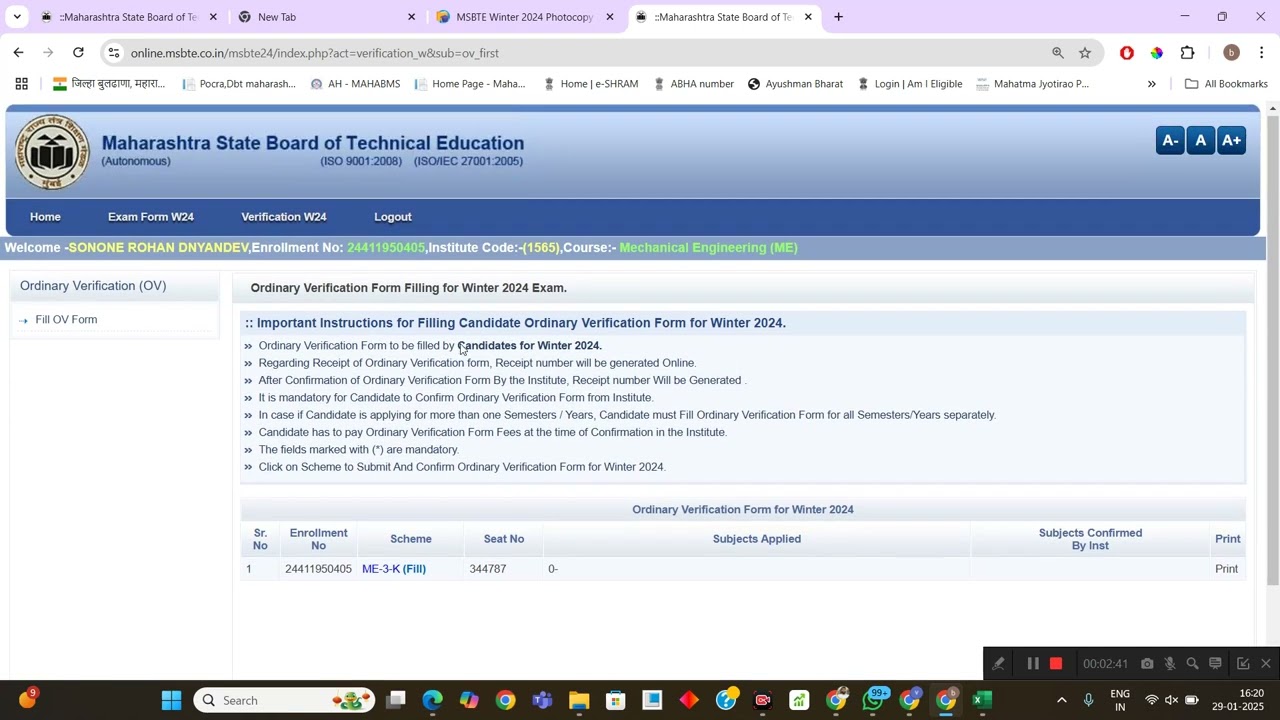The height and width of the screenshot is (720, 1280).
Task: Open the tab search dropdown arrow
Action: [17, 17]
